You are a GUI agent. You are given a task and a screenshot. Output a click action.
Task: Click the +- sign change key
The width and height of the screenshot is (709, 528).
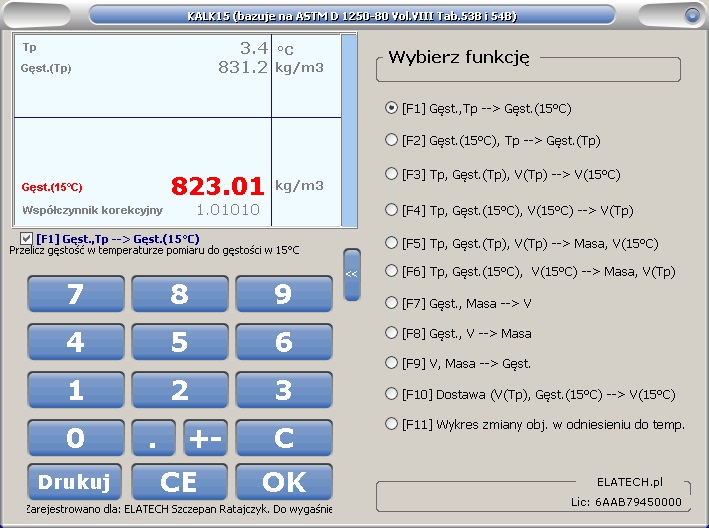coord(205,438)
